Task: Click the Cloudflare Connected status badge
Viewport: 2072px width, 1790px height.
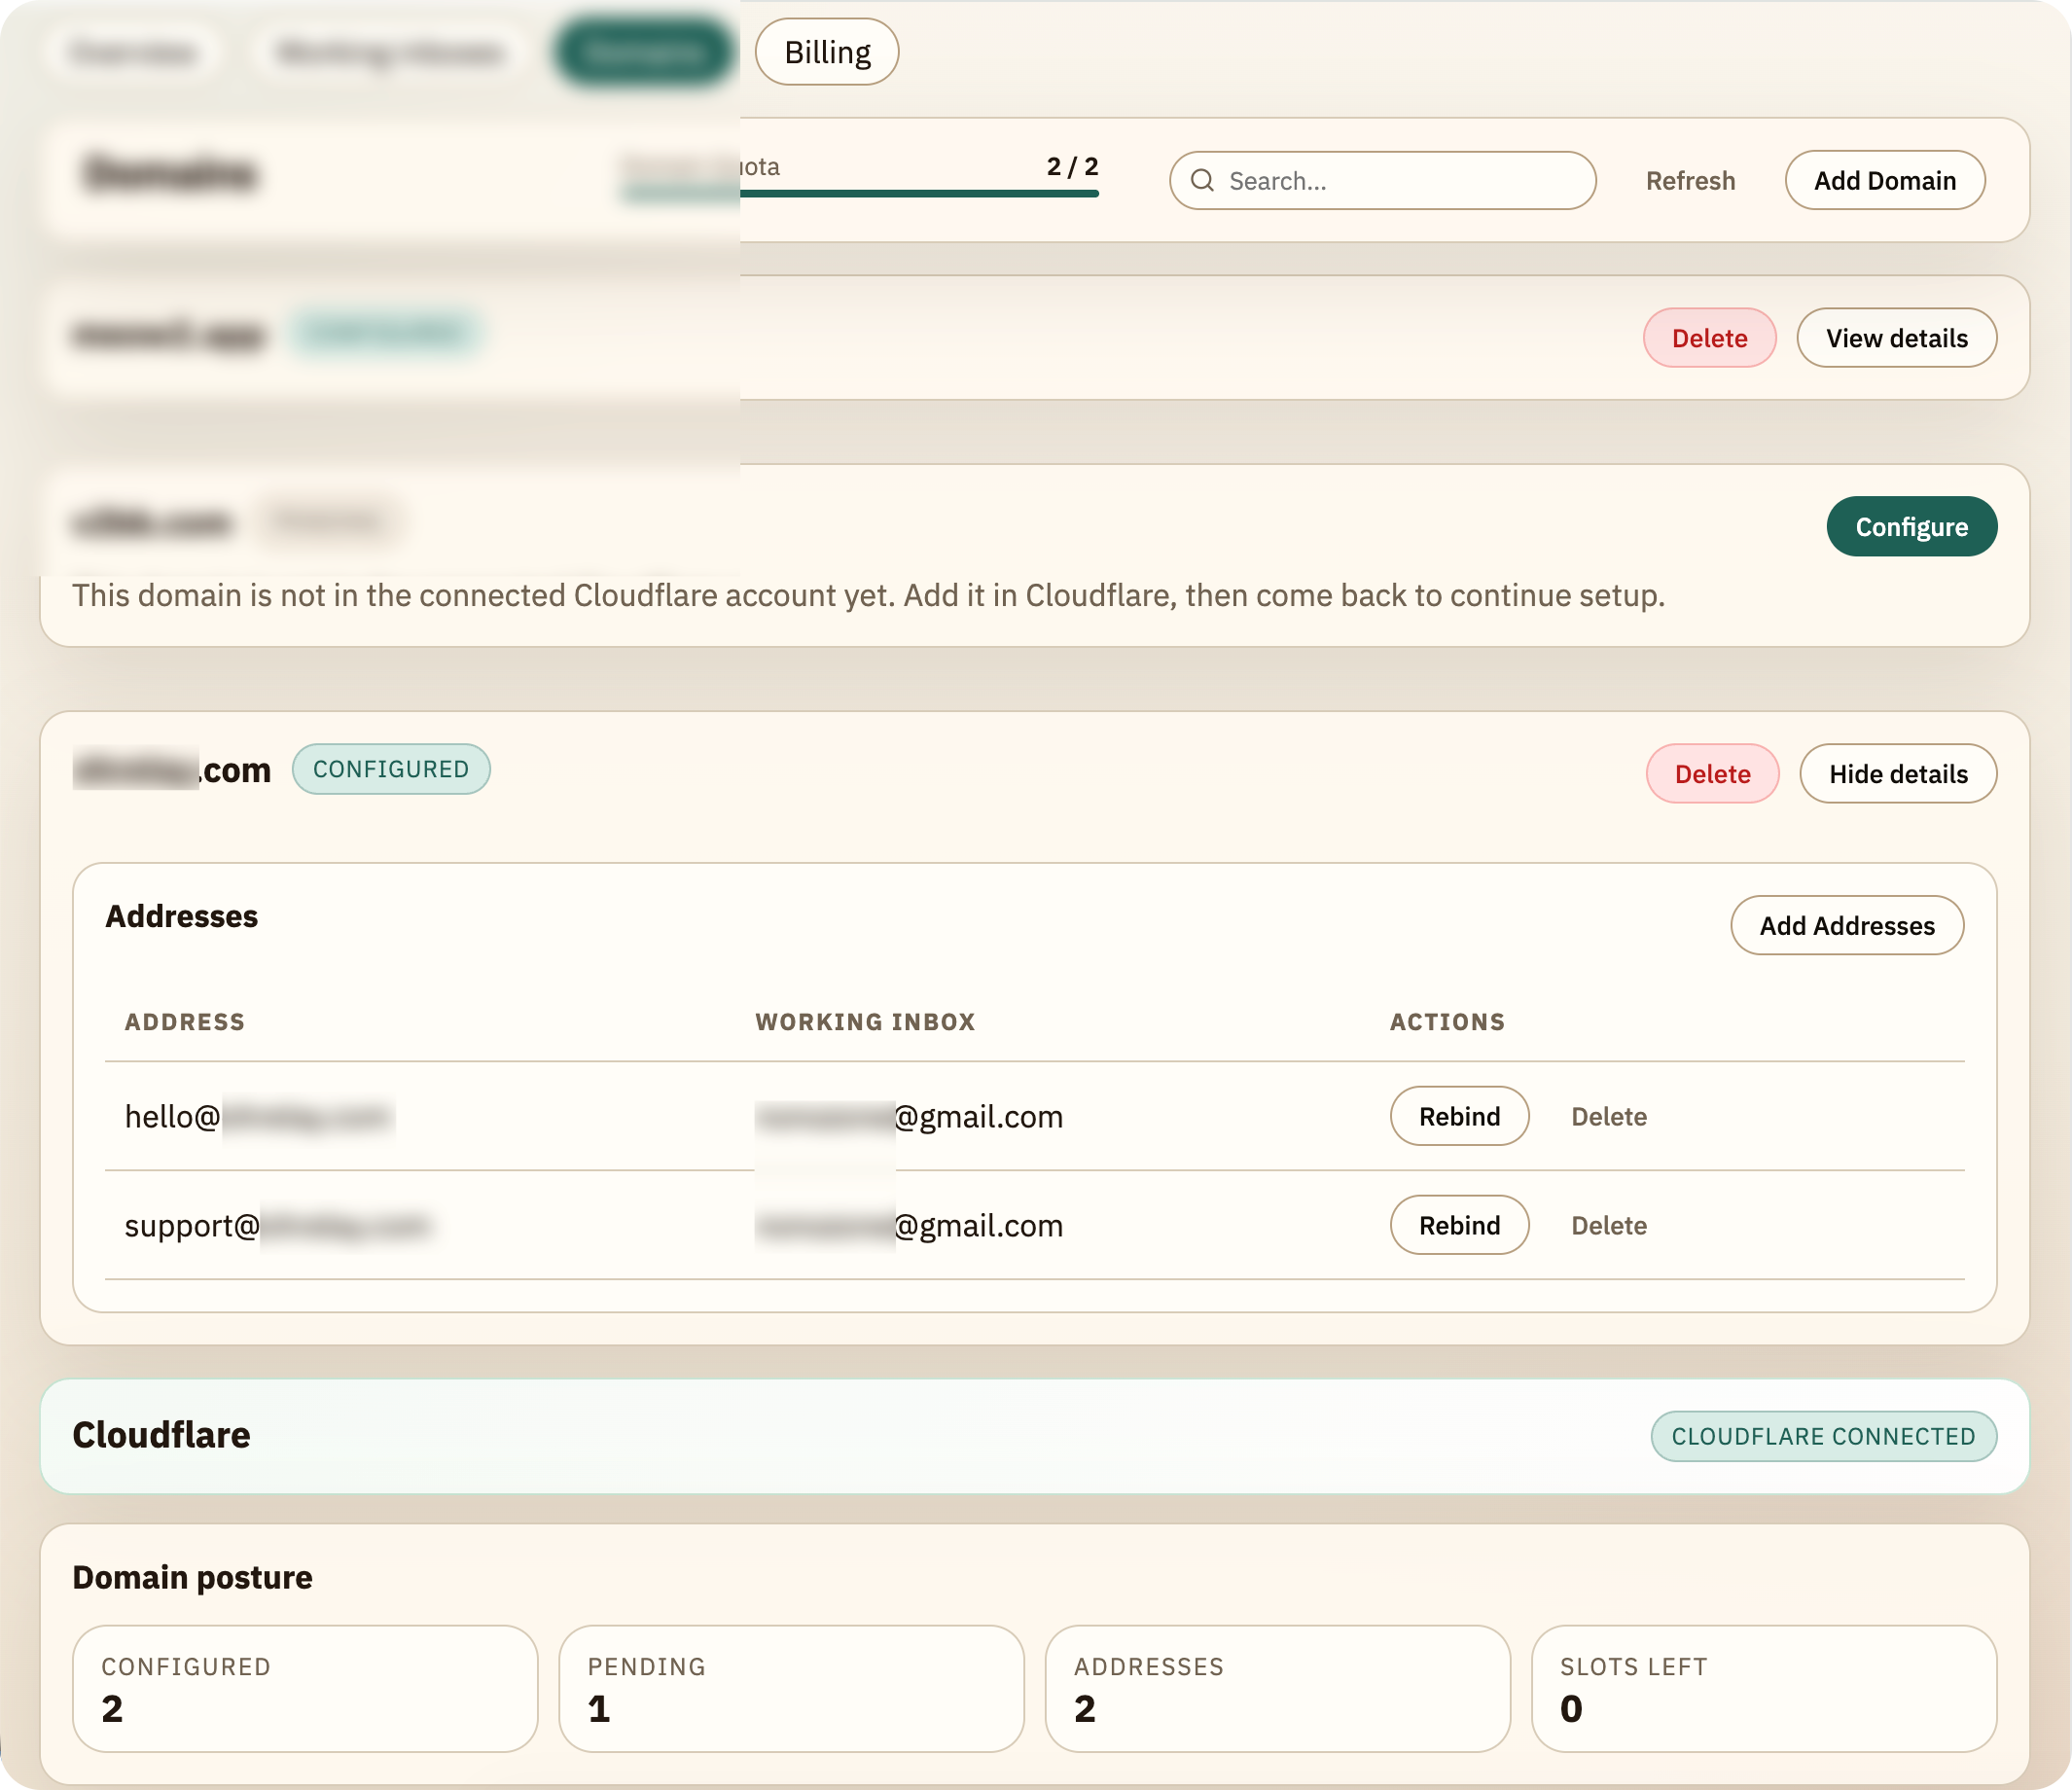Action: (x=1822, y=1436)
